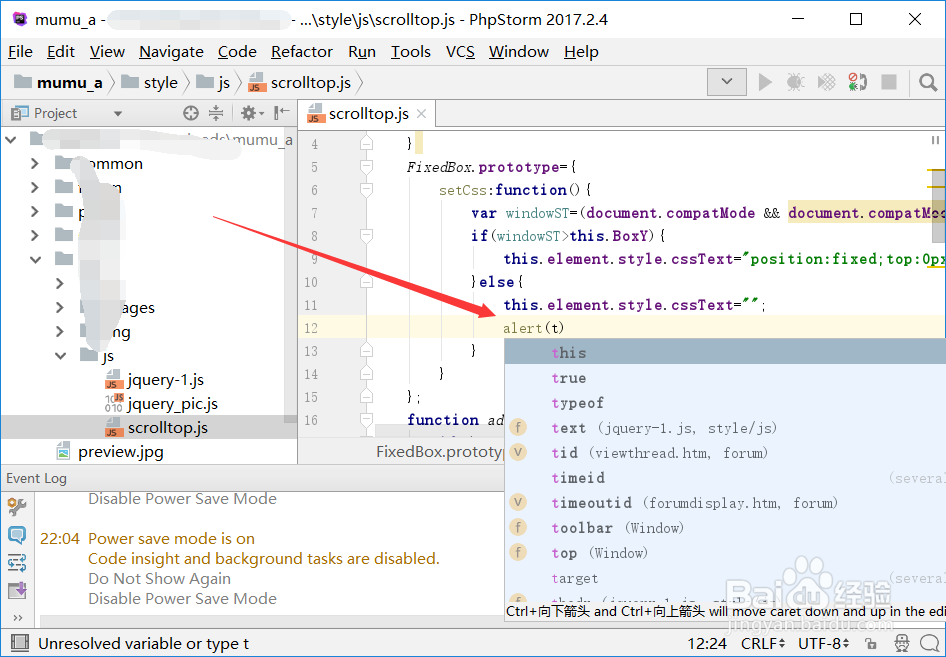This screenshot has width=946, height=657.
Task: Click the js breadcrumb in navigation bar
Action: (214, 83)
